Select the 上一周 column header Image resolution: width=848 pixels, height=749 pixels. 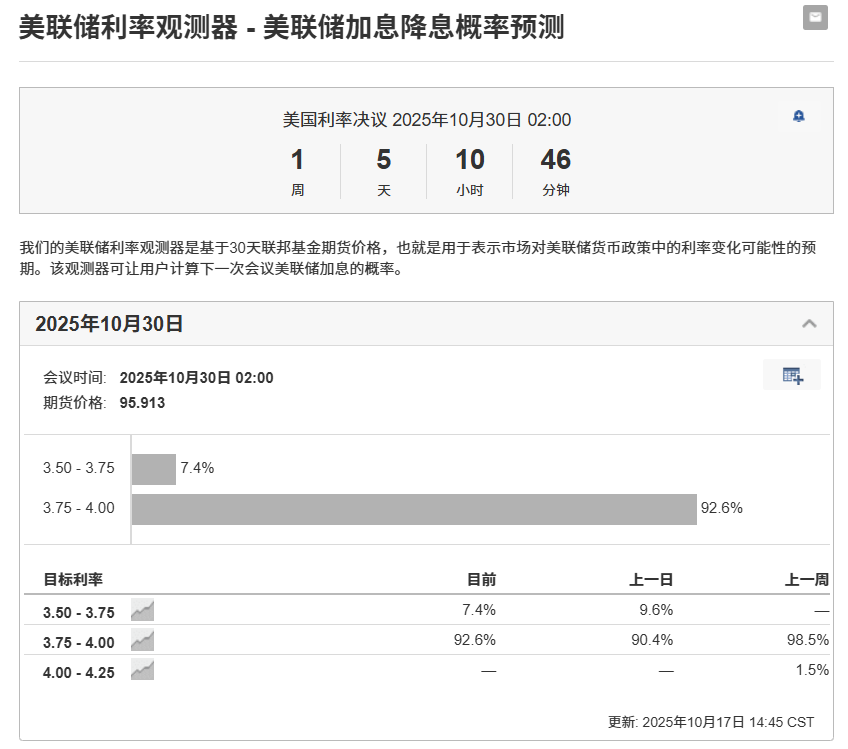tap(804, 579)
